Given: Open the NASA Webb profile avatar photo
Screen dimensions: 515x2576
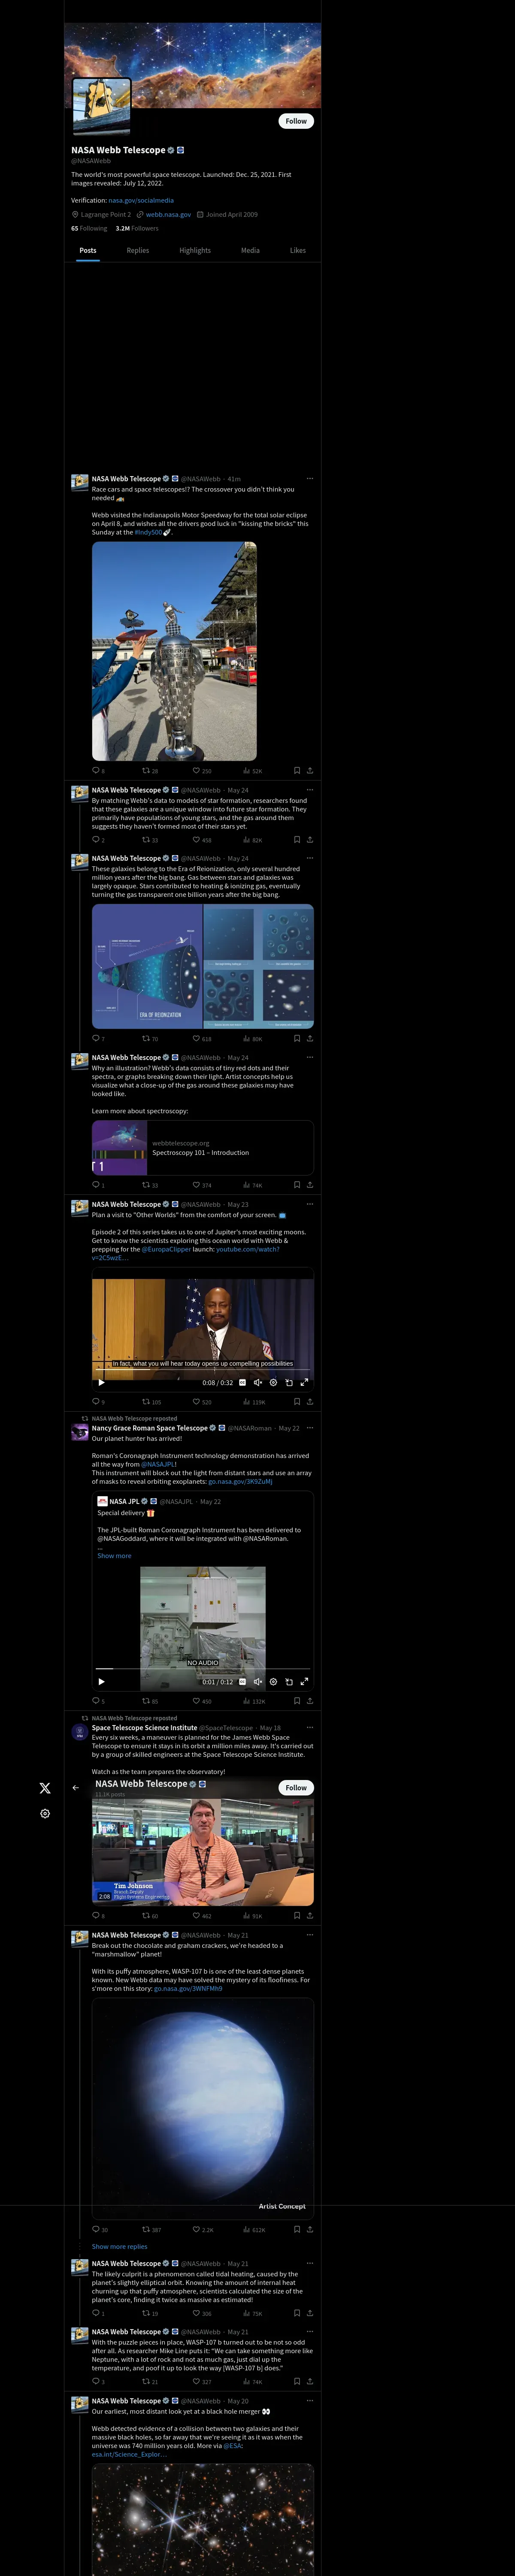Looking at the screenshot, I should tap(101, 106).
